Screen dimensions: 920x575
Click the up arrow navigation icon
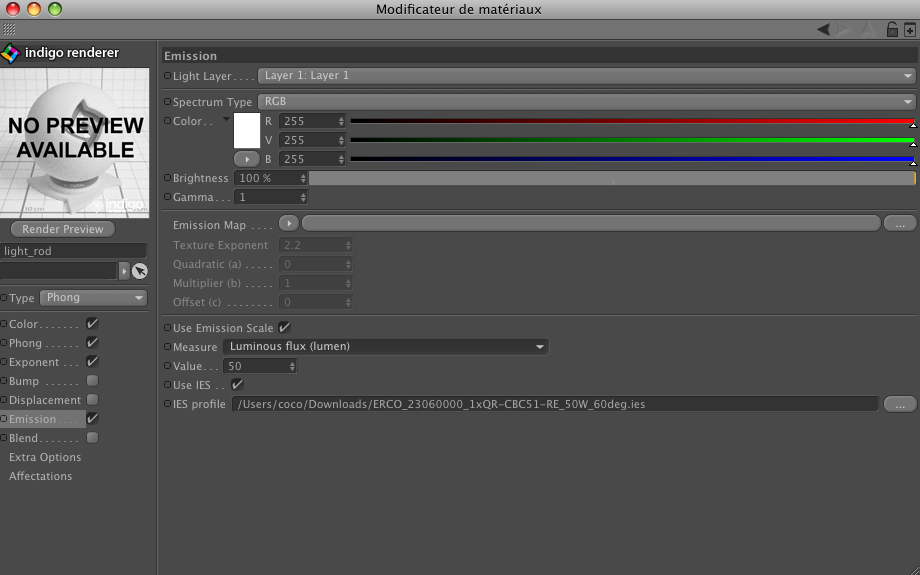tap(869, 30)
